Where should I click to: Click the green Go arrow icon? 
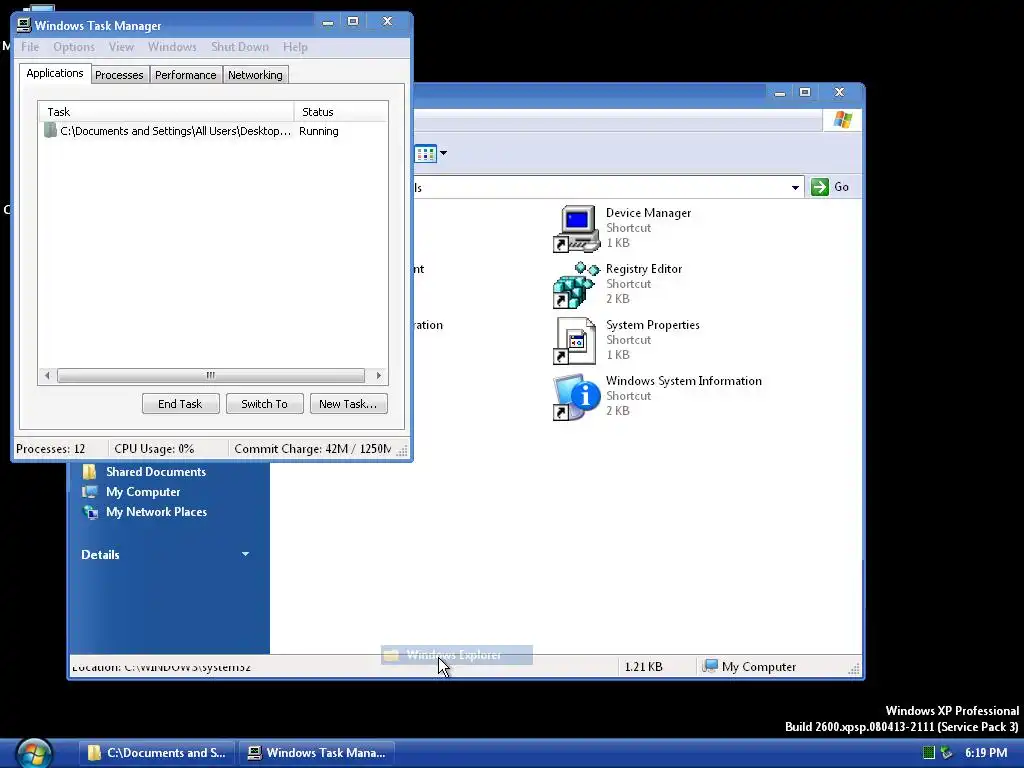tap(820, 187)
